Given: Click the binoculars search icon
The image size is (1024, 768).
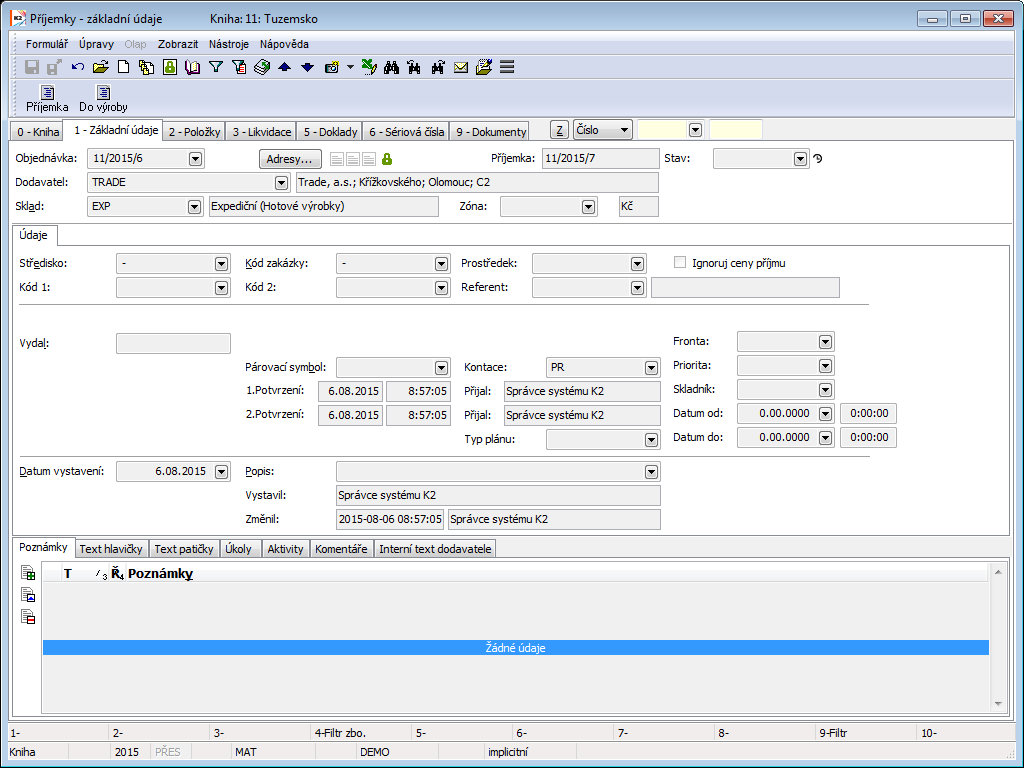Looking at the screenshot, I should point(392,67).
